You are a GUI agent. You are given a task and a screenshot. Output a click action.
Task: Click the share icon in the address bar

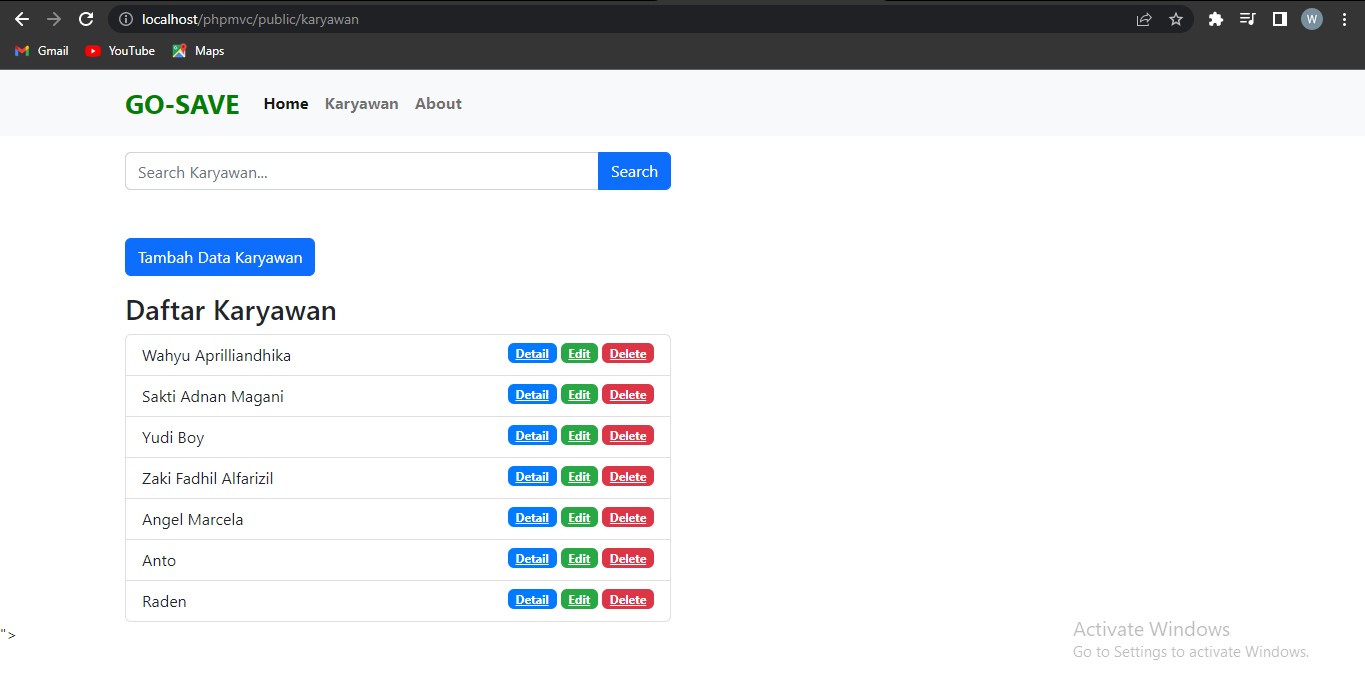tap(1143, 18)
